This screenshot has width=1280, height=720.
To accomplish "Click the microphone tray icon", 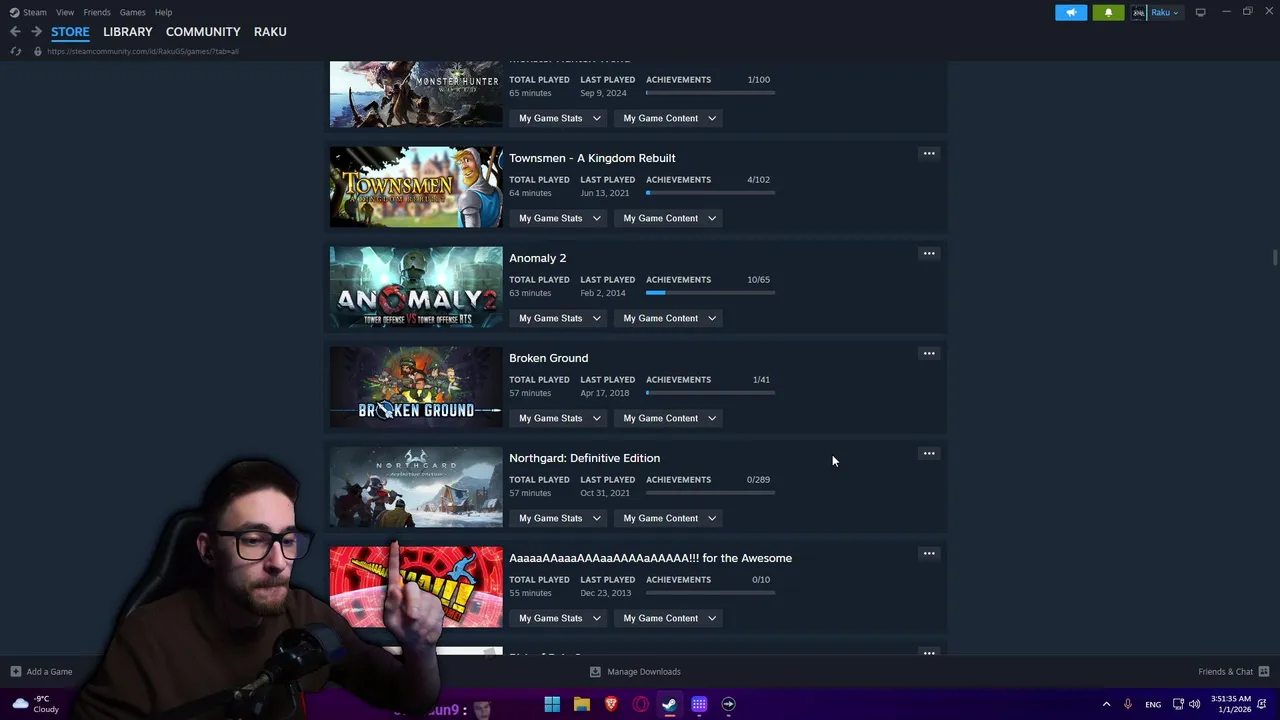I will (x=1128, y=704).
